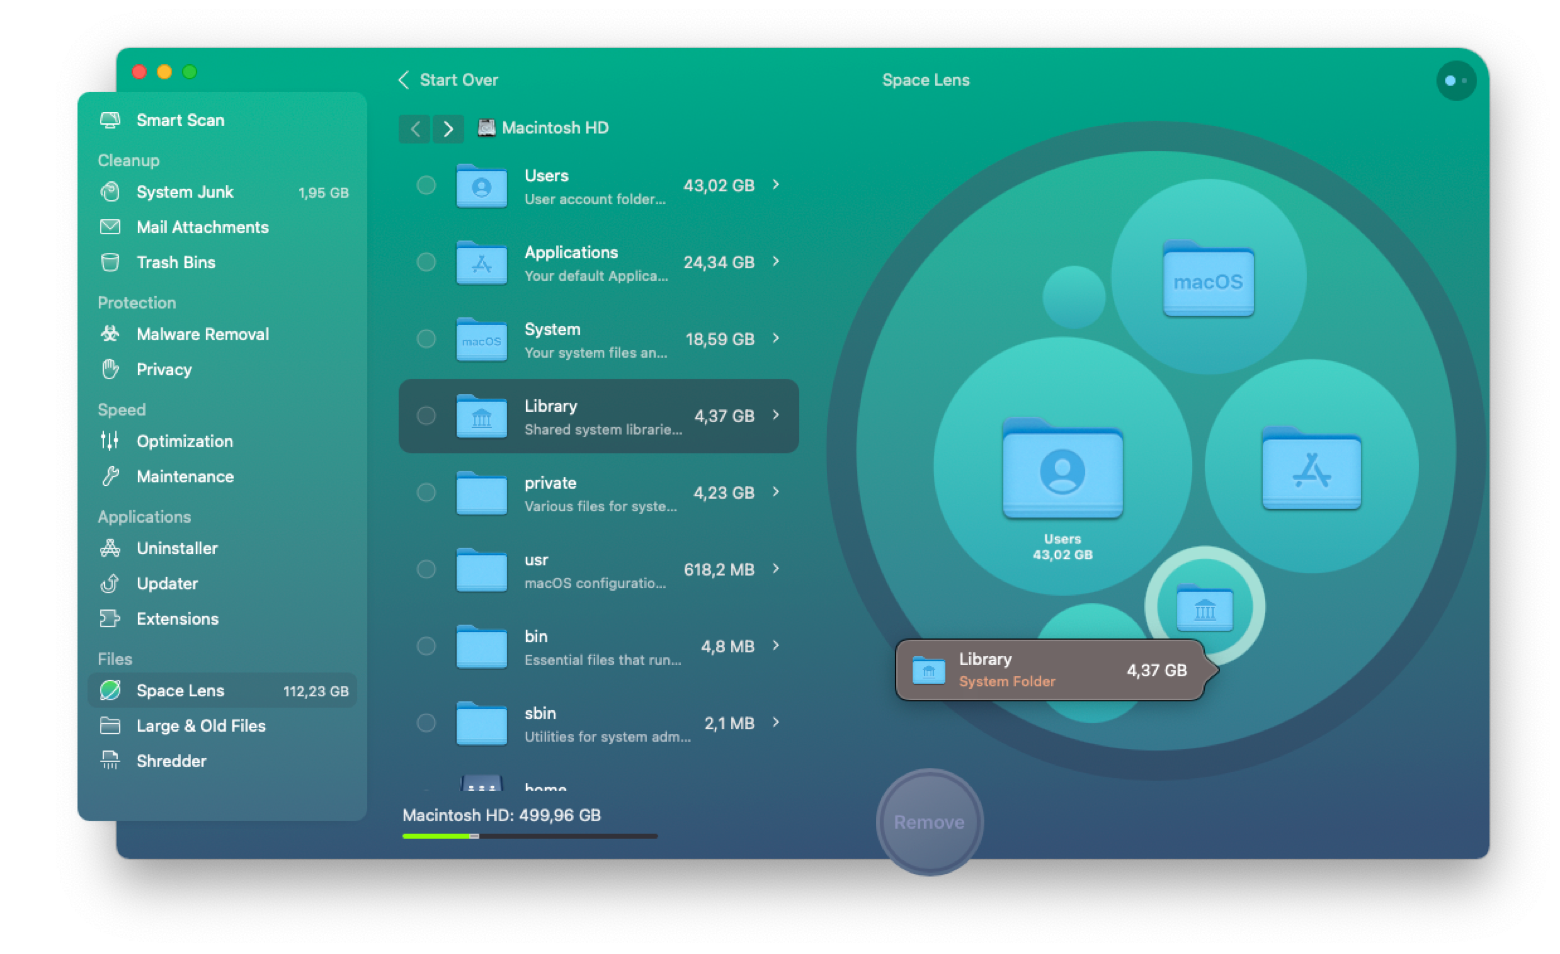Expand the Users folder chevron
1560x954 pixels.
pyautogui.click(x=776, y=185)
